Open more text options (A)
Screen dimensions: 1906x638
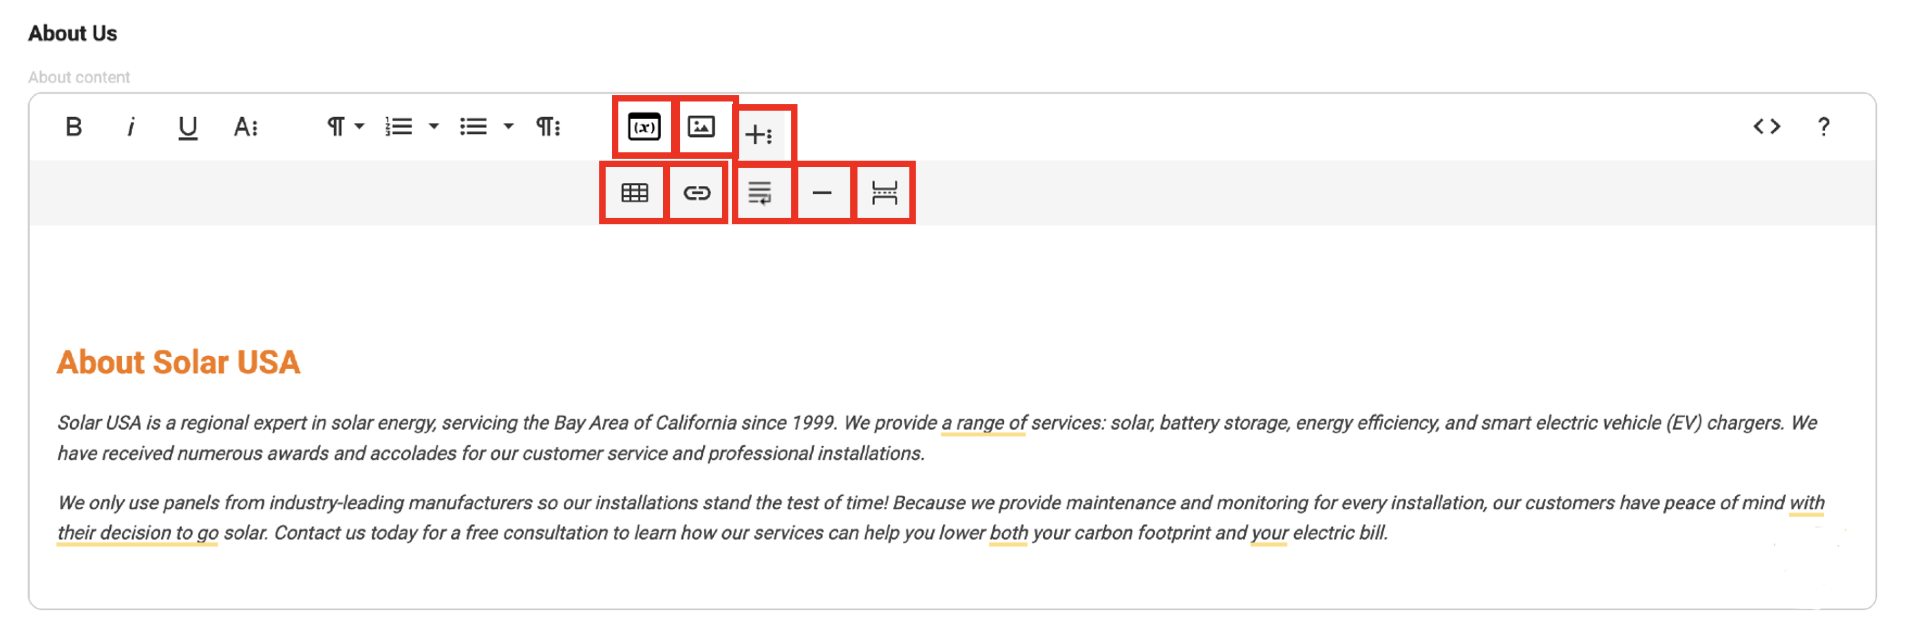coord(245,127)
